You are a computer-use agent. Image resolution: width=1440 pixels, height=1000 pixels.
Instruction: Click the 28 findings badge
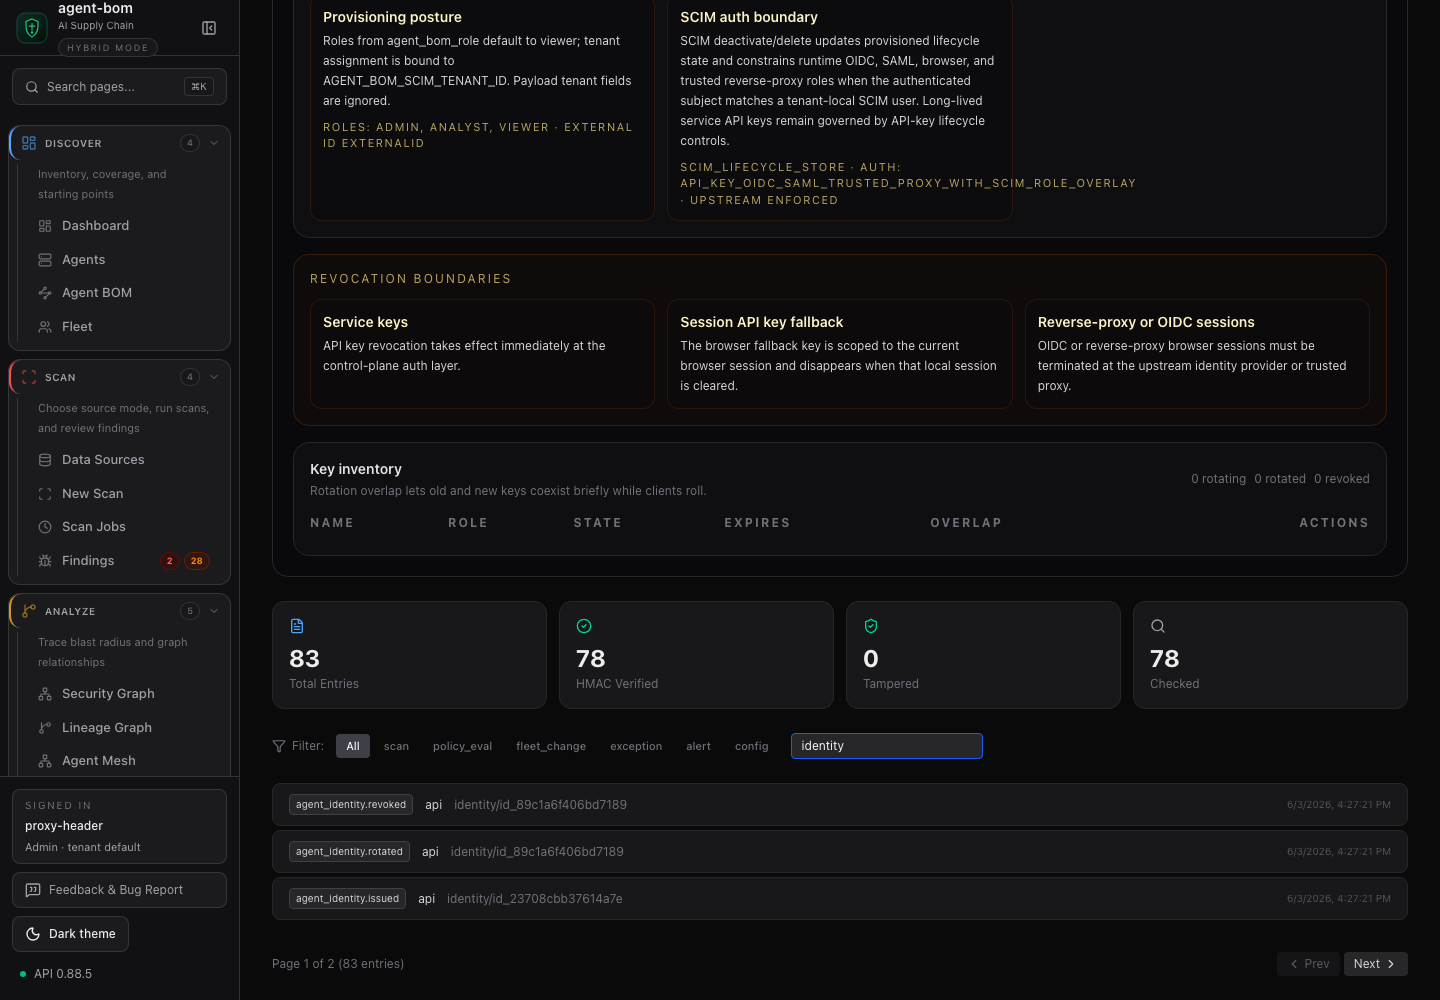point(197,561)
